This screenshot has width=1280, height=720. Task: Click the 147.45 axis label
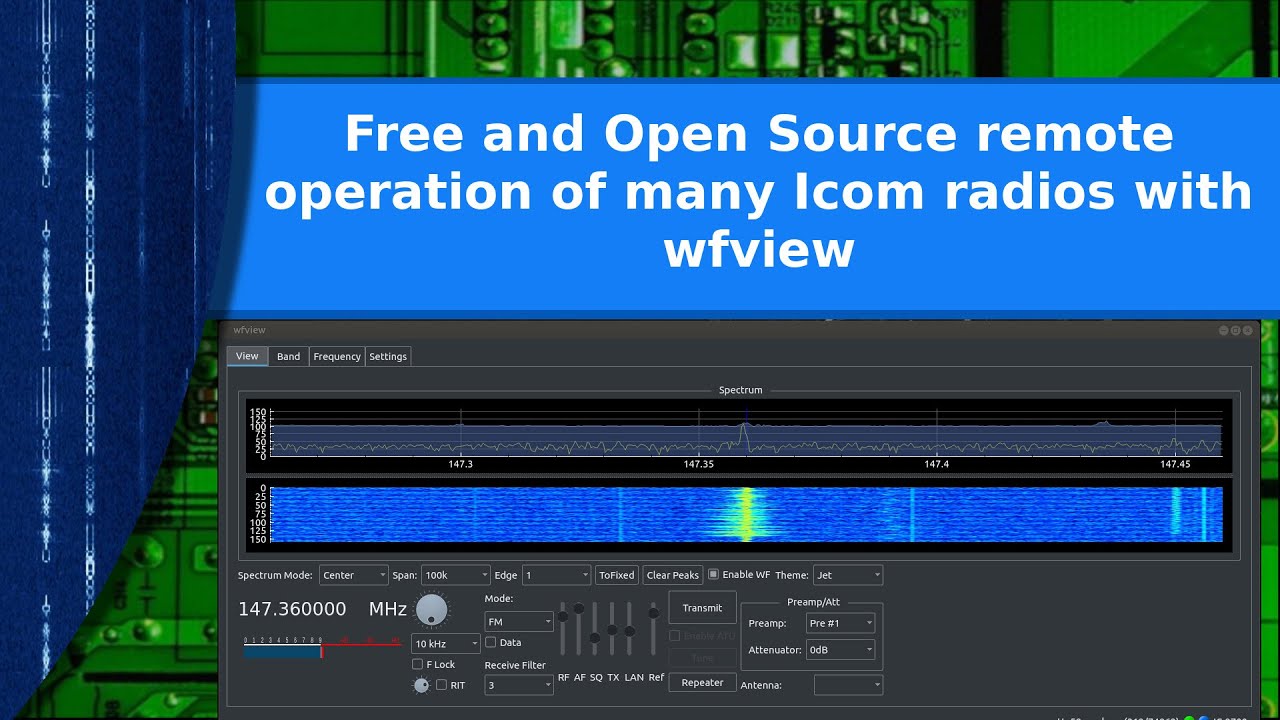(1175, 464)
